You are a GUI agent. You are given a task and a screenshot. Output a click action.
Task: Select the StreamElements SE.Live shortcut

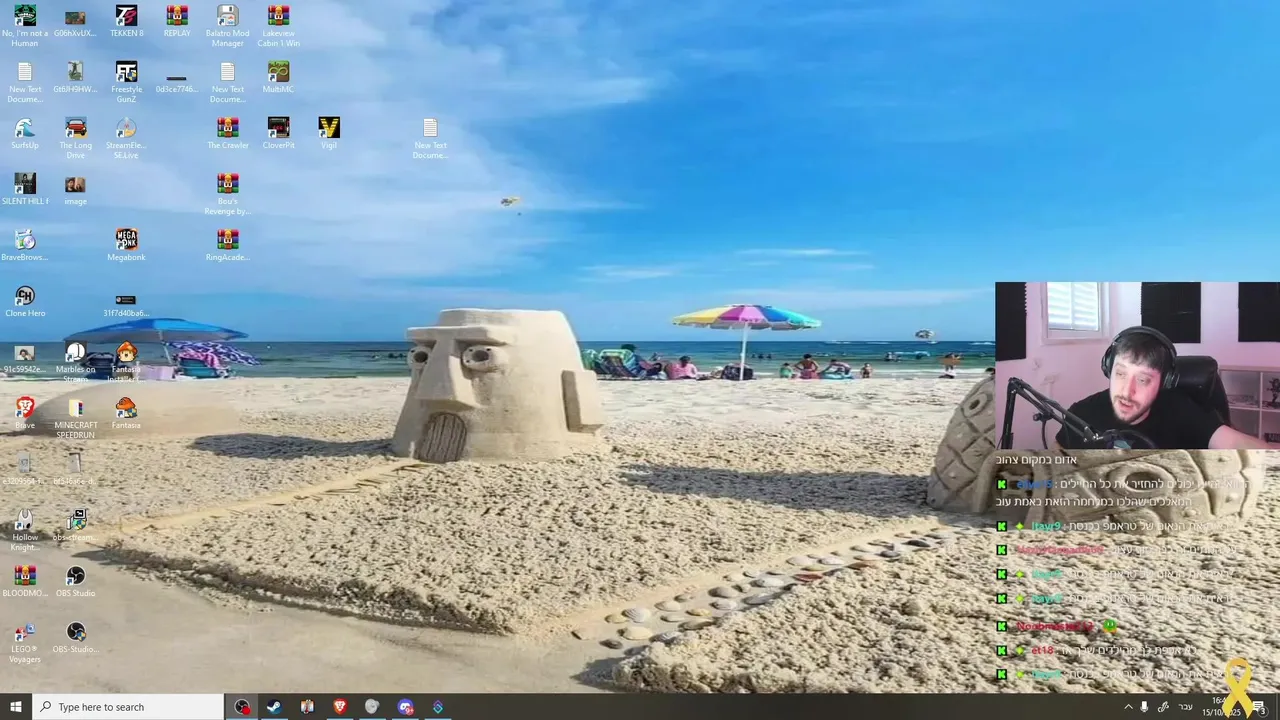pyautogui.click(x=126, y=138)
